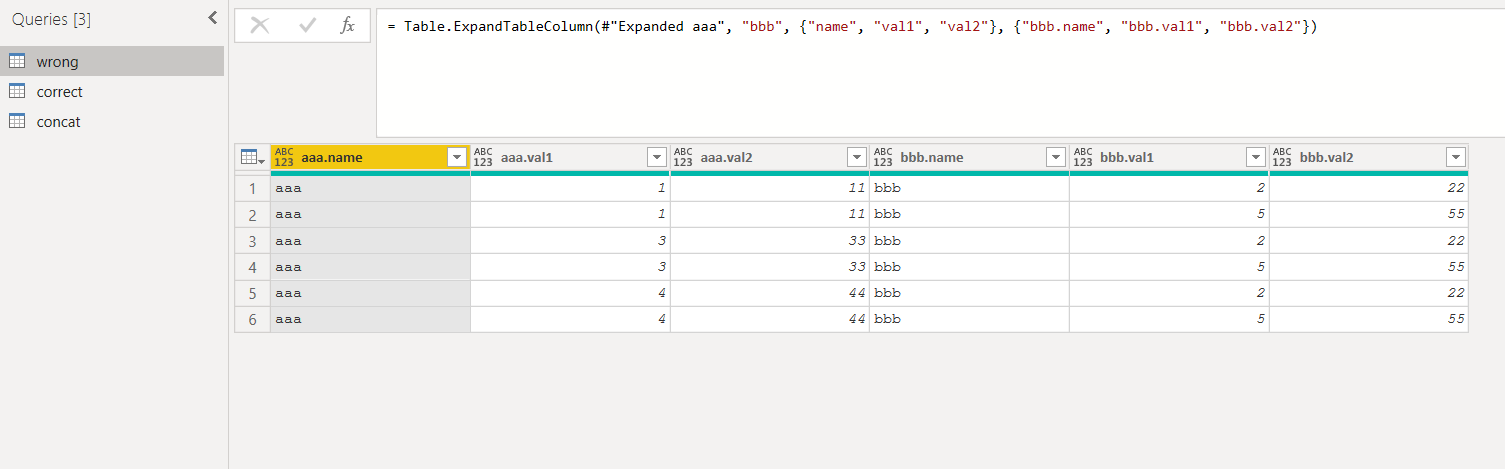Select row number 4
Image resolution: width=1505 pixels, height=469 pixels.
point(252,267)
